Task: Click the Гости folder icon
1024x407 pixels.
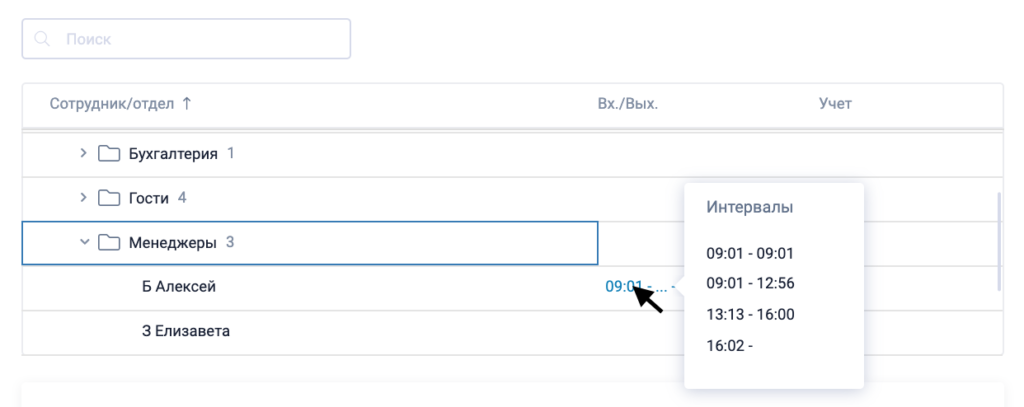Action: 109,198
